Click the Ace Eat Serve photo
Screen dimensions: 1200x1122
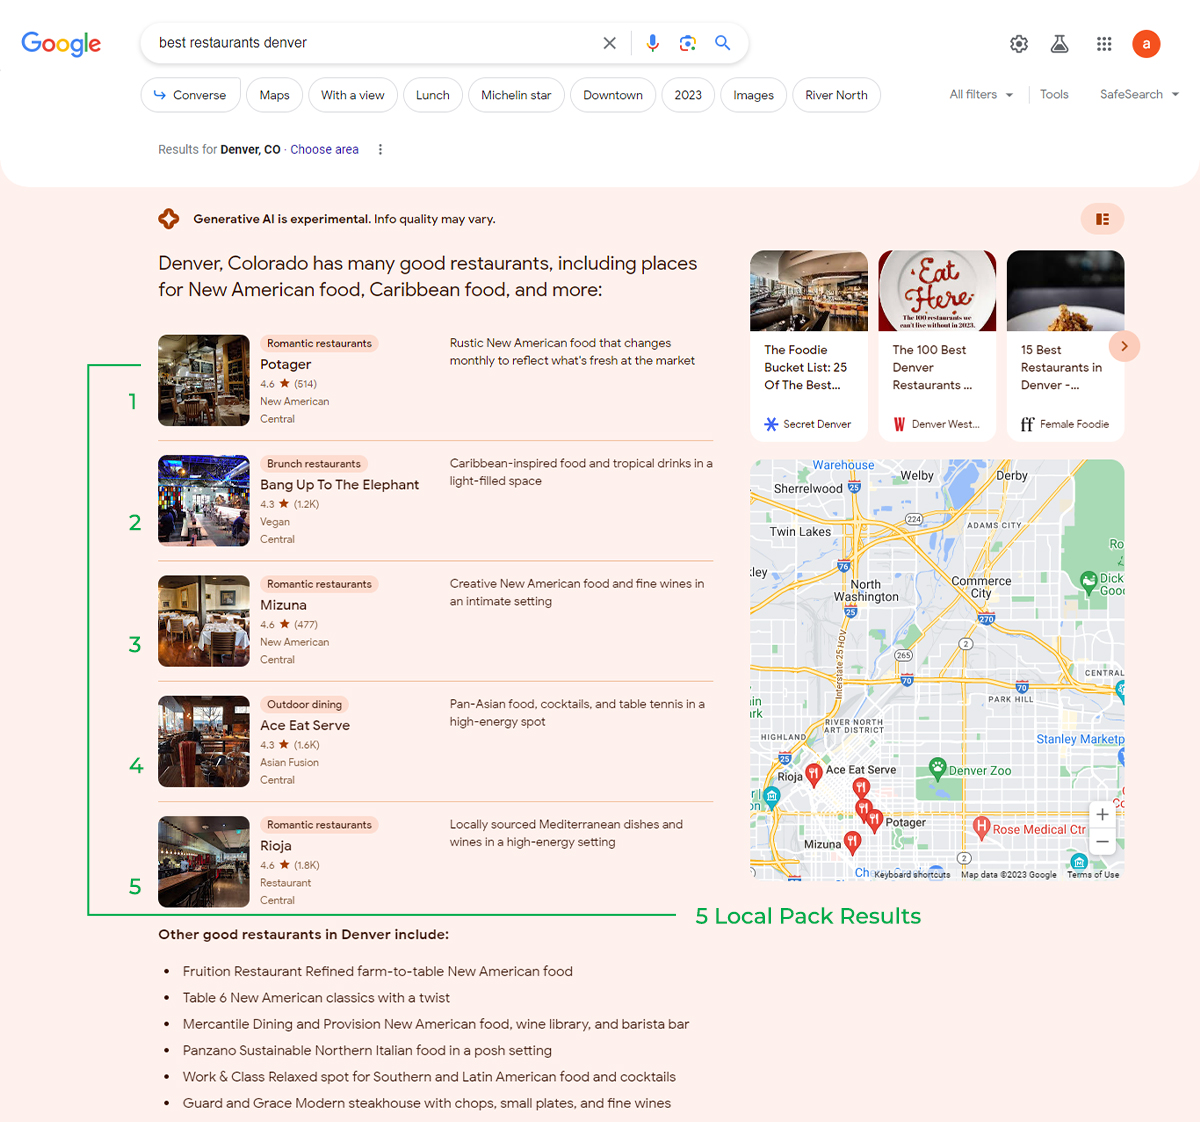pos(204,741)
